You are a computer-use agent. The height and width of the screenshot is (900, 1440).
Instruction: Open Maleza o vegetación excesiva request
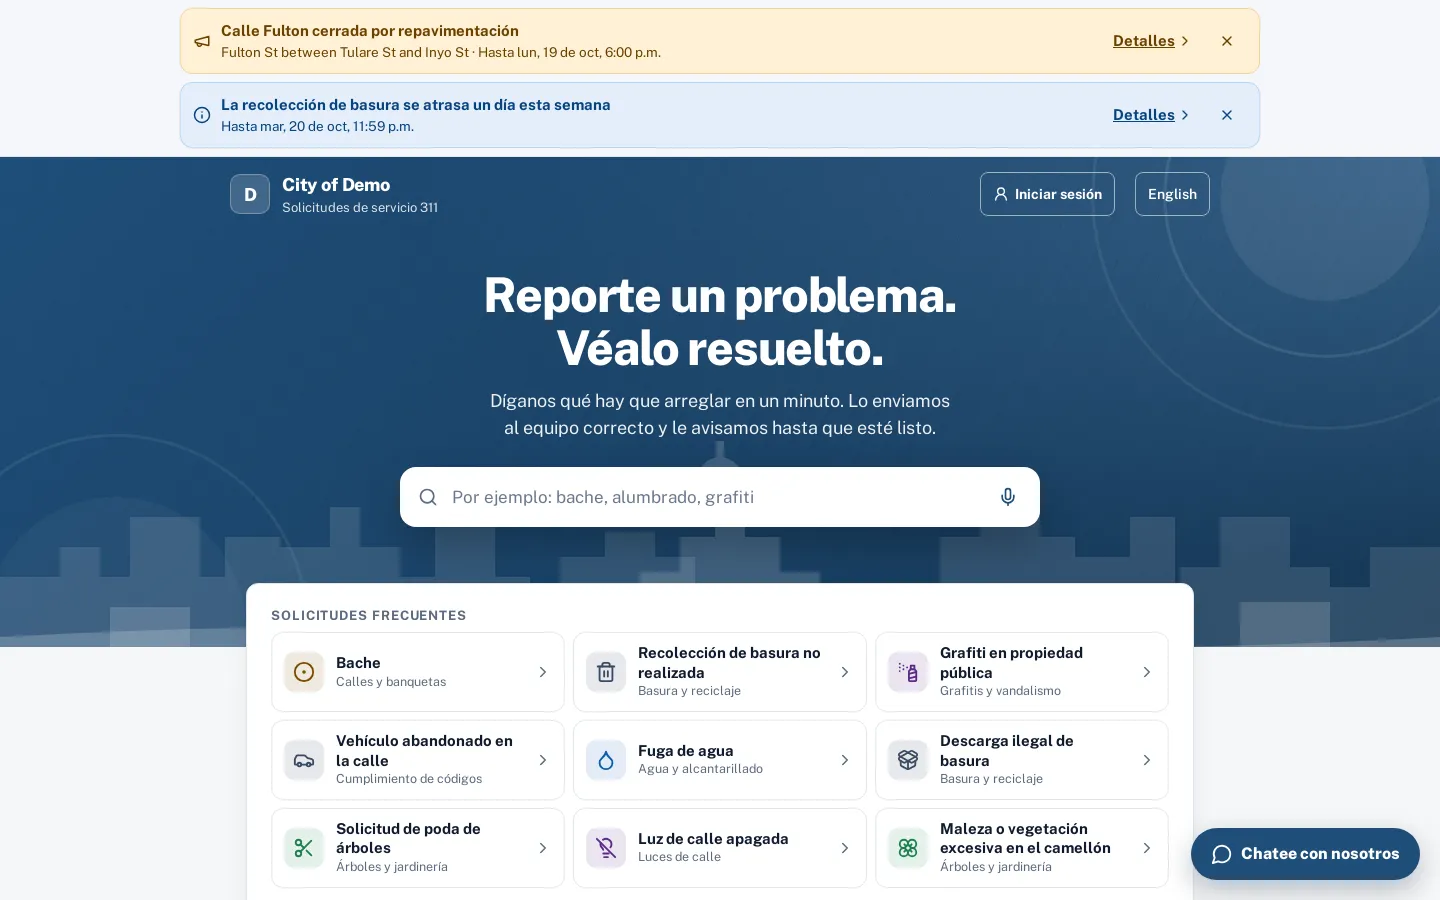point(1022,848)
